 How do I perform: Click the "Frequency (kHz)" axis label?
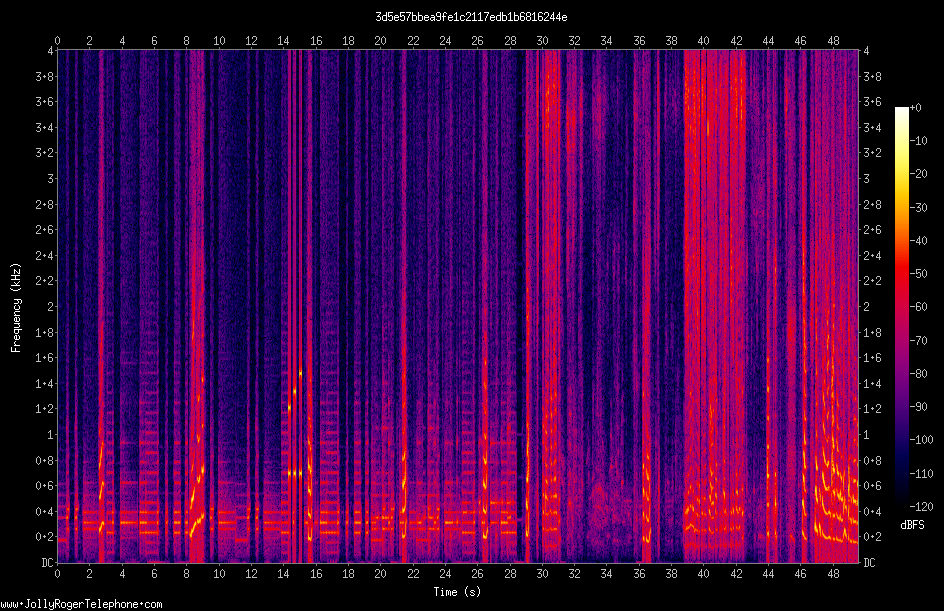[16, 308]
